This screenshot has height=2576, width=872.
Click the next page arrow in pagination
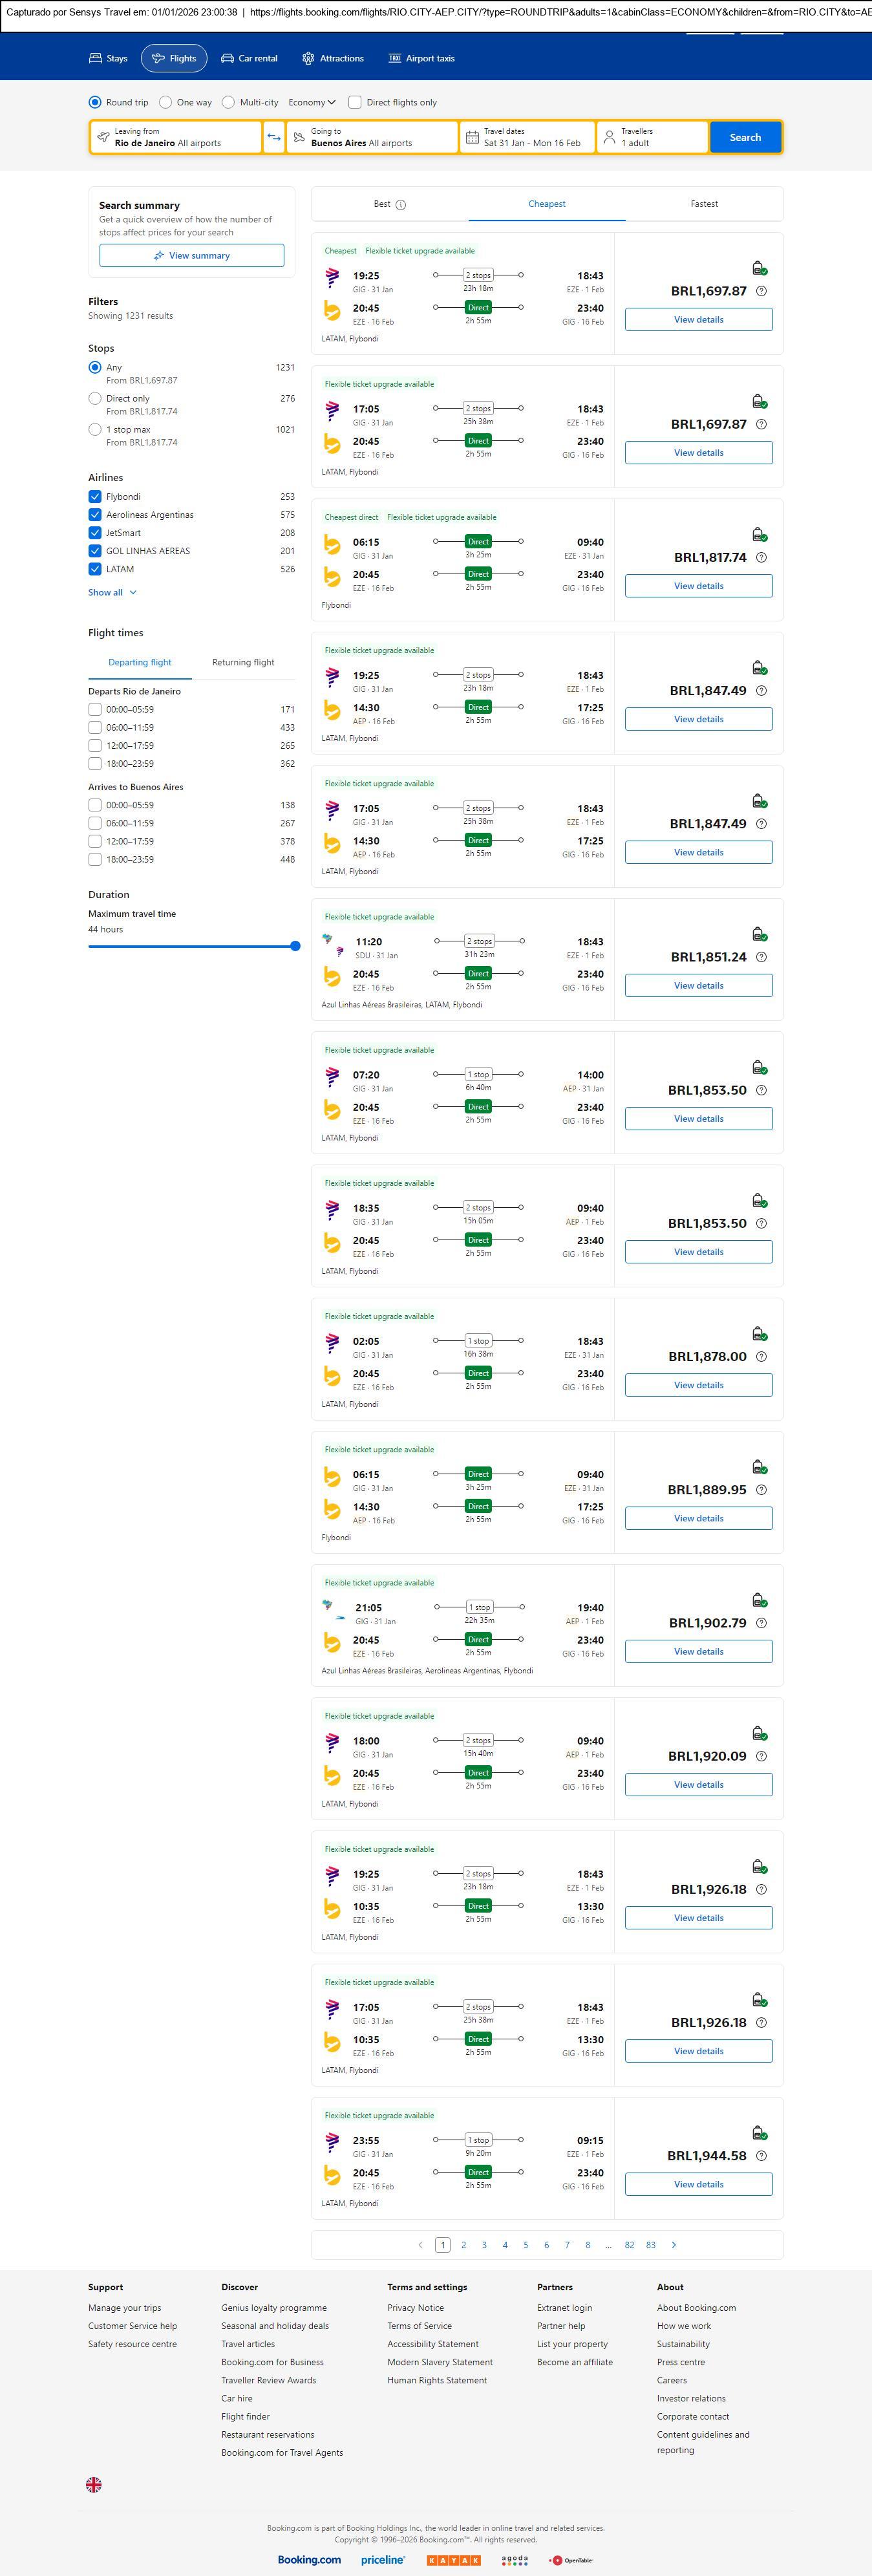[674, 2245]
